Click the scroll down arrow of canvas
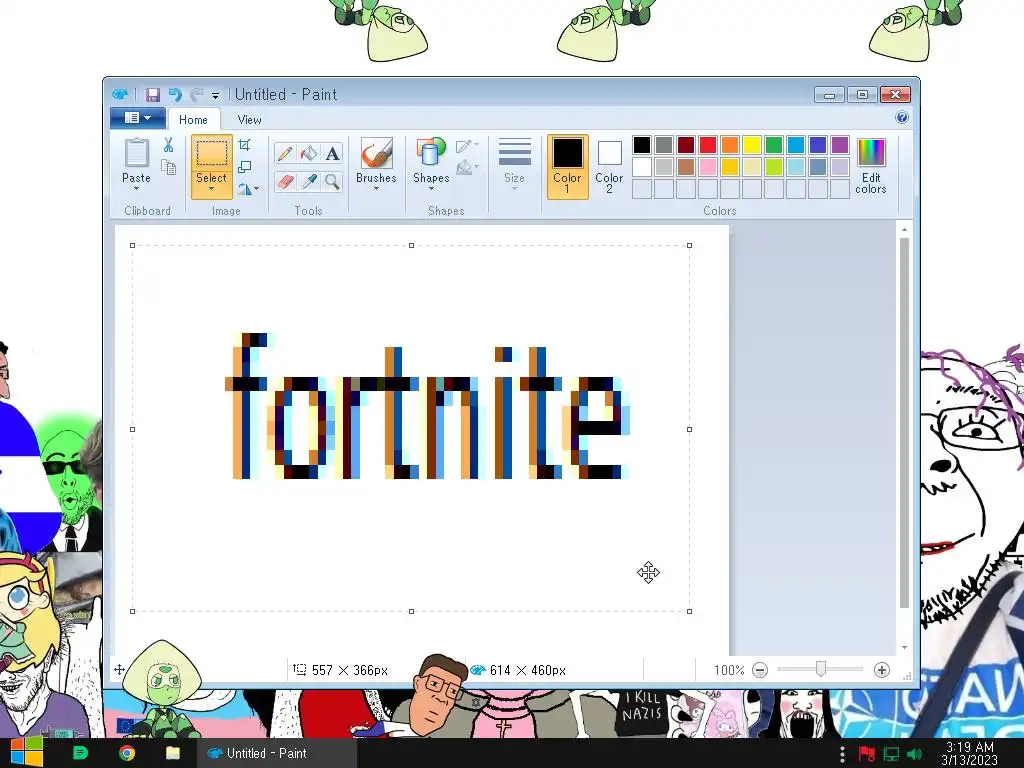1024x768 pixels. (904, 647)
